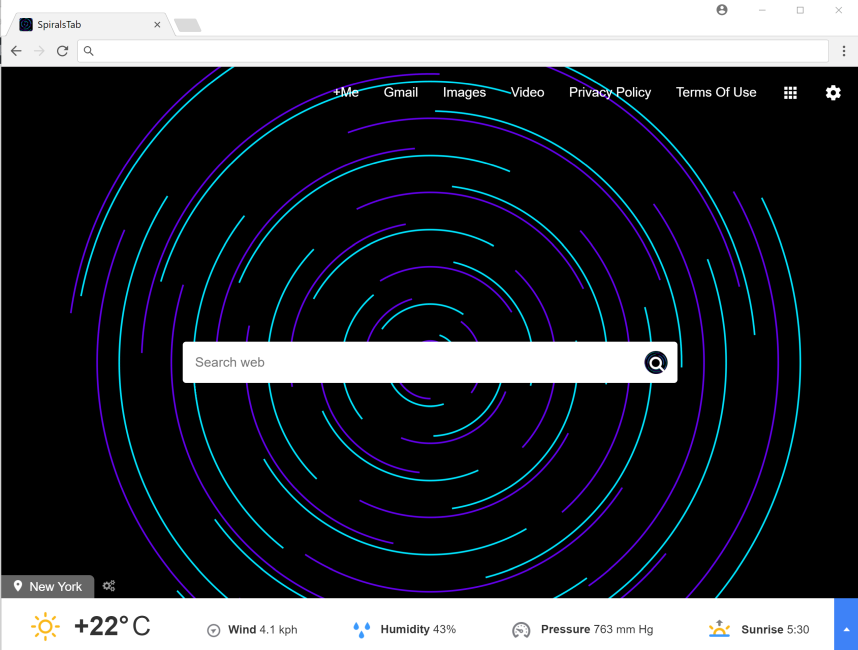Open the Gmail link
This screenshot has height=650, width=858.
pyautogui.click(x=401, y=92)
